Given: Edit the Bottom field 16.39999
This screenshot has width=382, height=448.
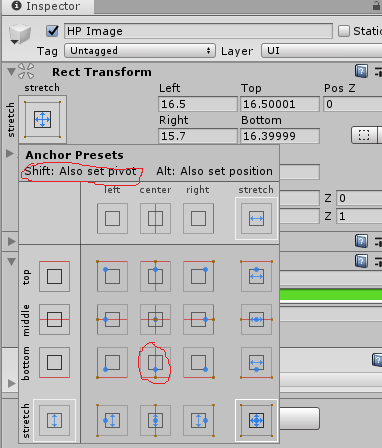Looking at the screenshot, I should [x=280, y=136].
